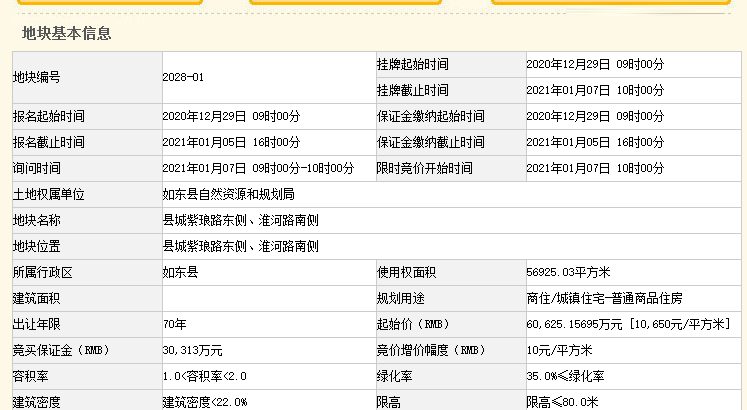The height and width of the screenshot is (410, 747).
Task: Select the 竞价增价幅度 value 10元/平方米
Action: coord(559,350)
